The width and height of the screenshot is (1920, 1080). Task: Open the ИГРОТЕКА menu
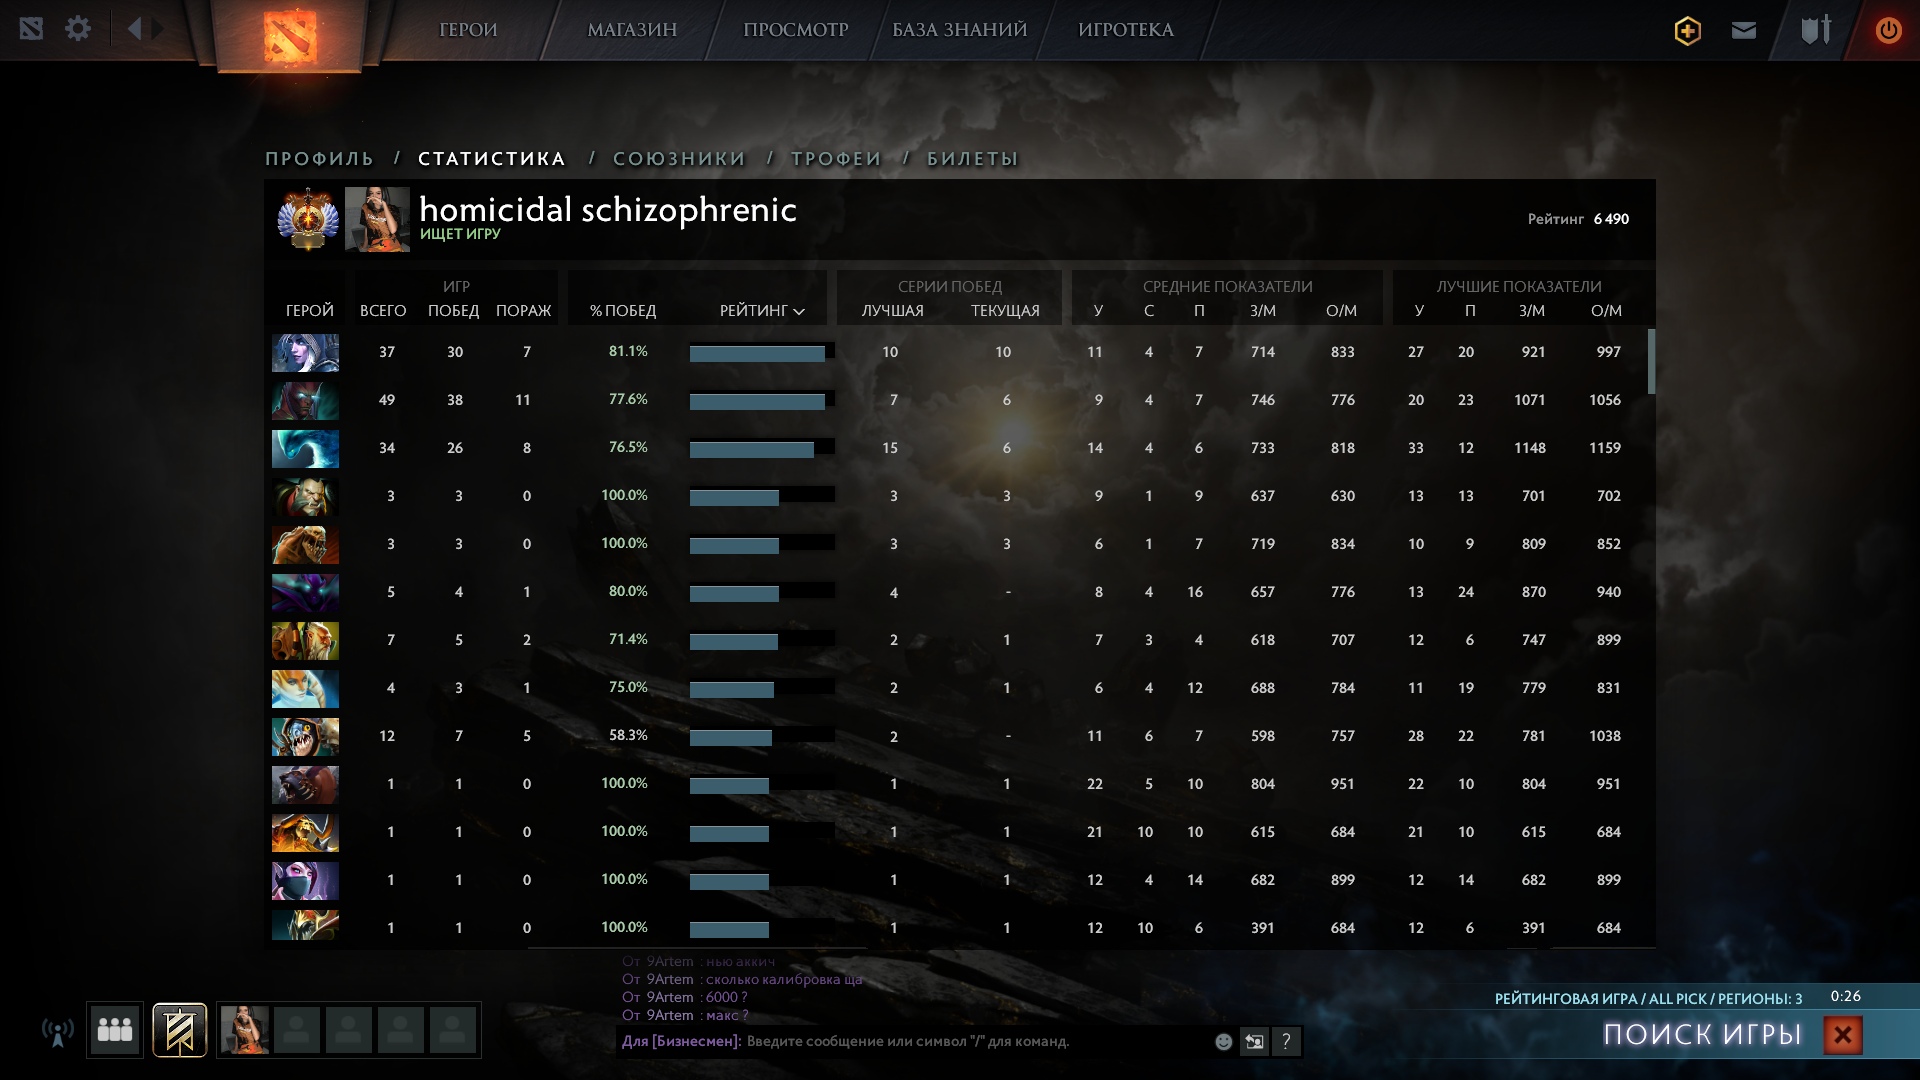click(1126, 30)
